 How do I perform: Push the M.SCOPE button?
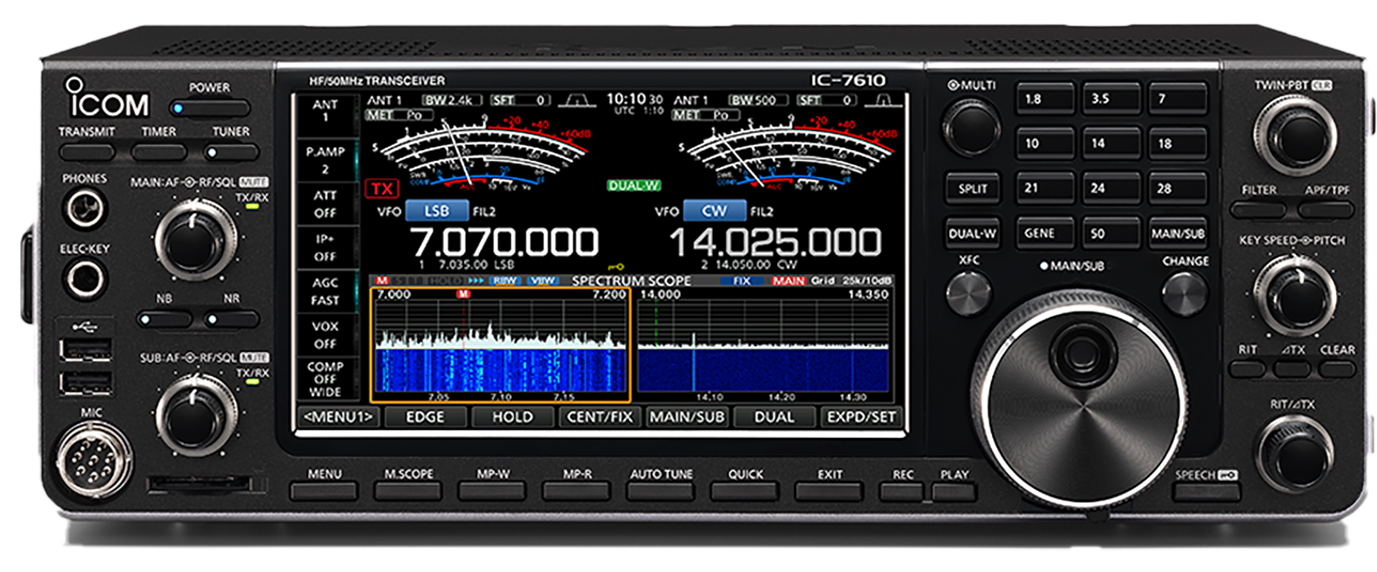coord(408,491)
